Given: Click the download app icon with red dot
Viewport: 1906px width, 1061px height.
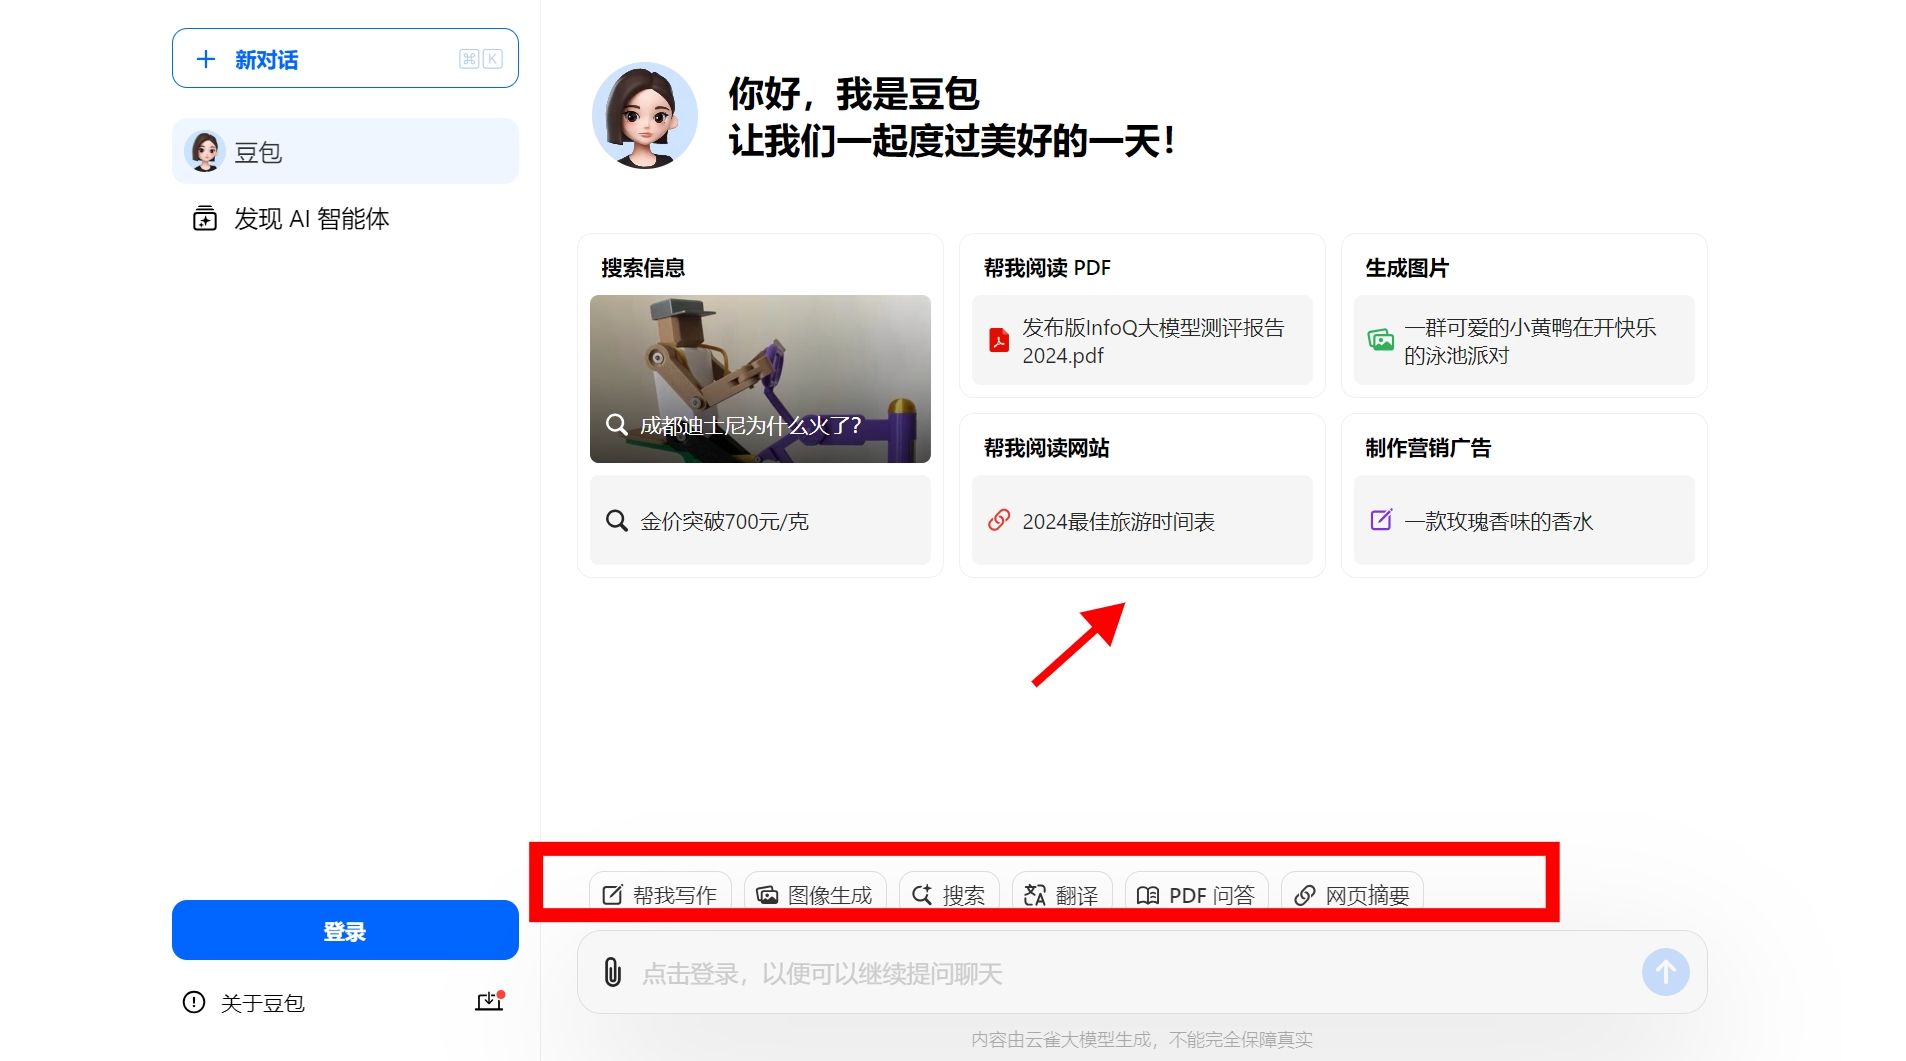Looking at the screenshot, I should 489,1001.
